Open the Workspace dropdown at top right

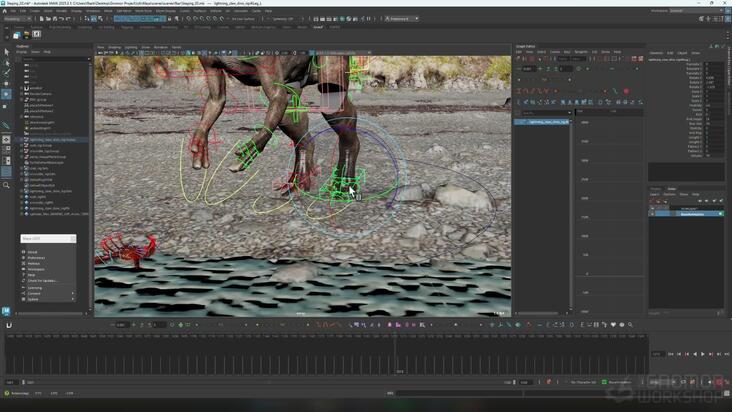pyautogui.click(x=697, y=10)
